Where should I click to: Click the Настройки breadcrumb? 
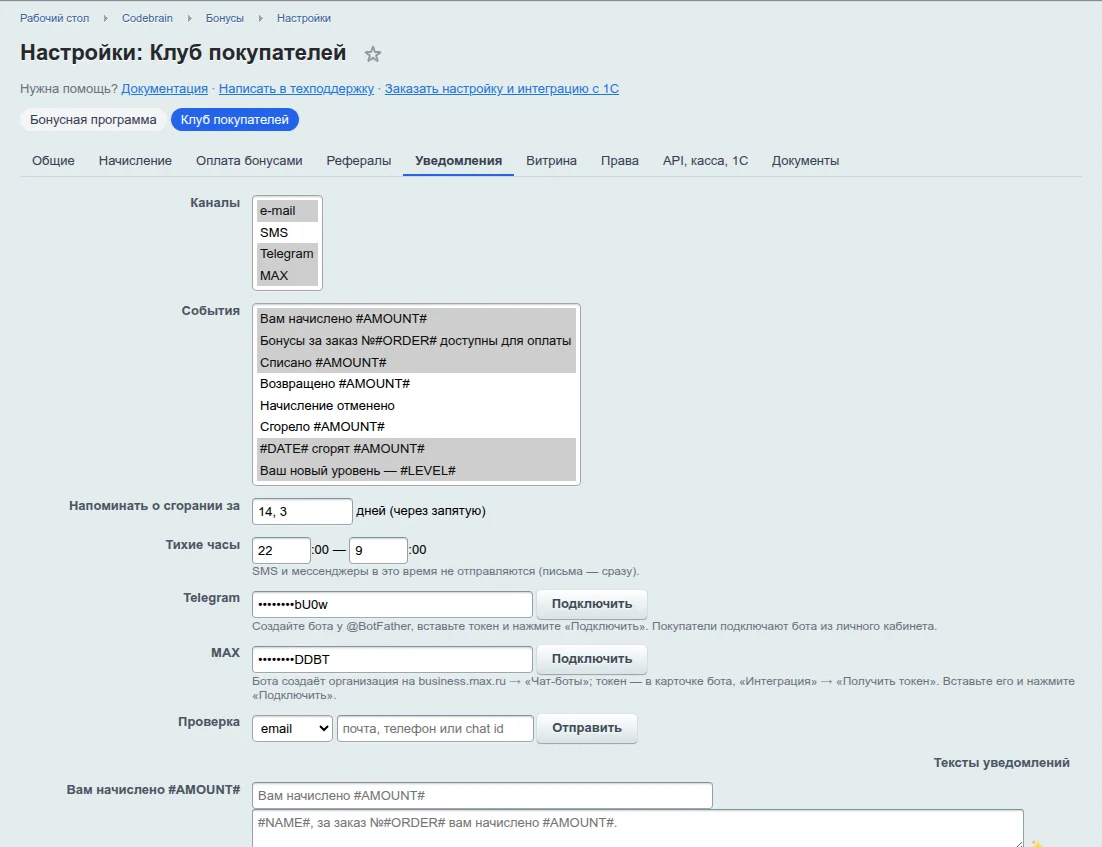[304, 18]
